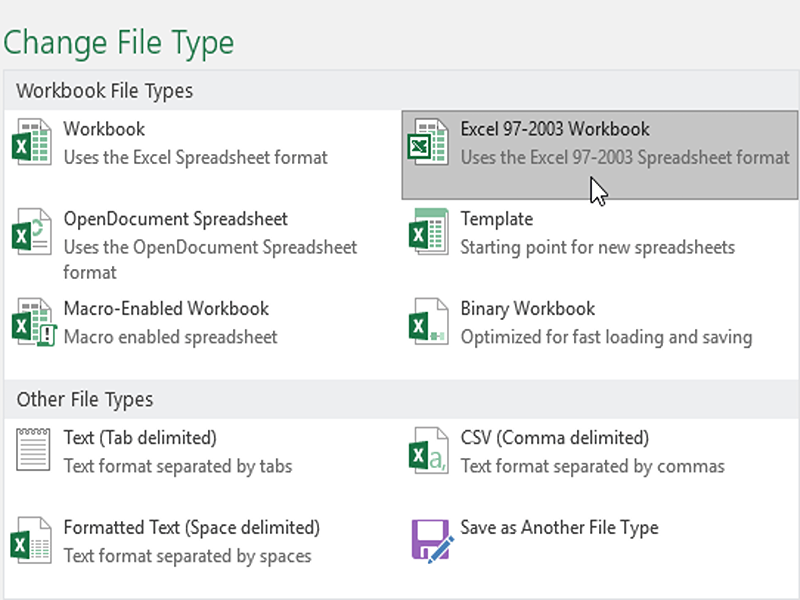Click "Uses the Excel Spreadsheet format" description

pos(196,158)
